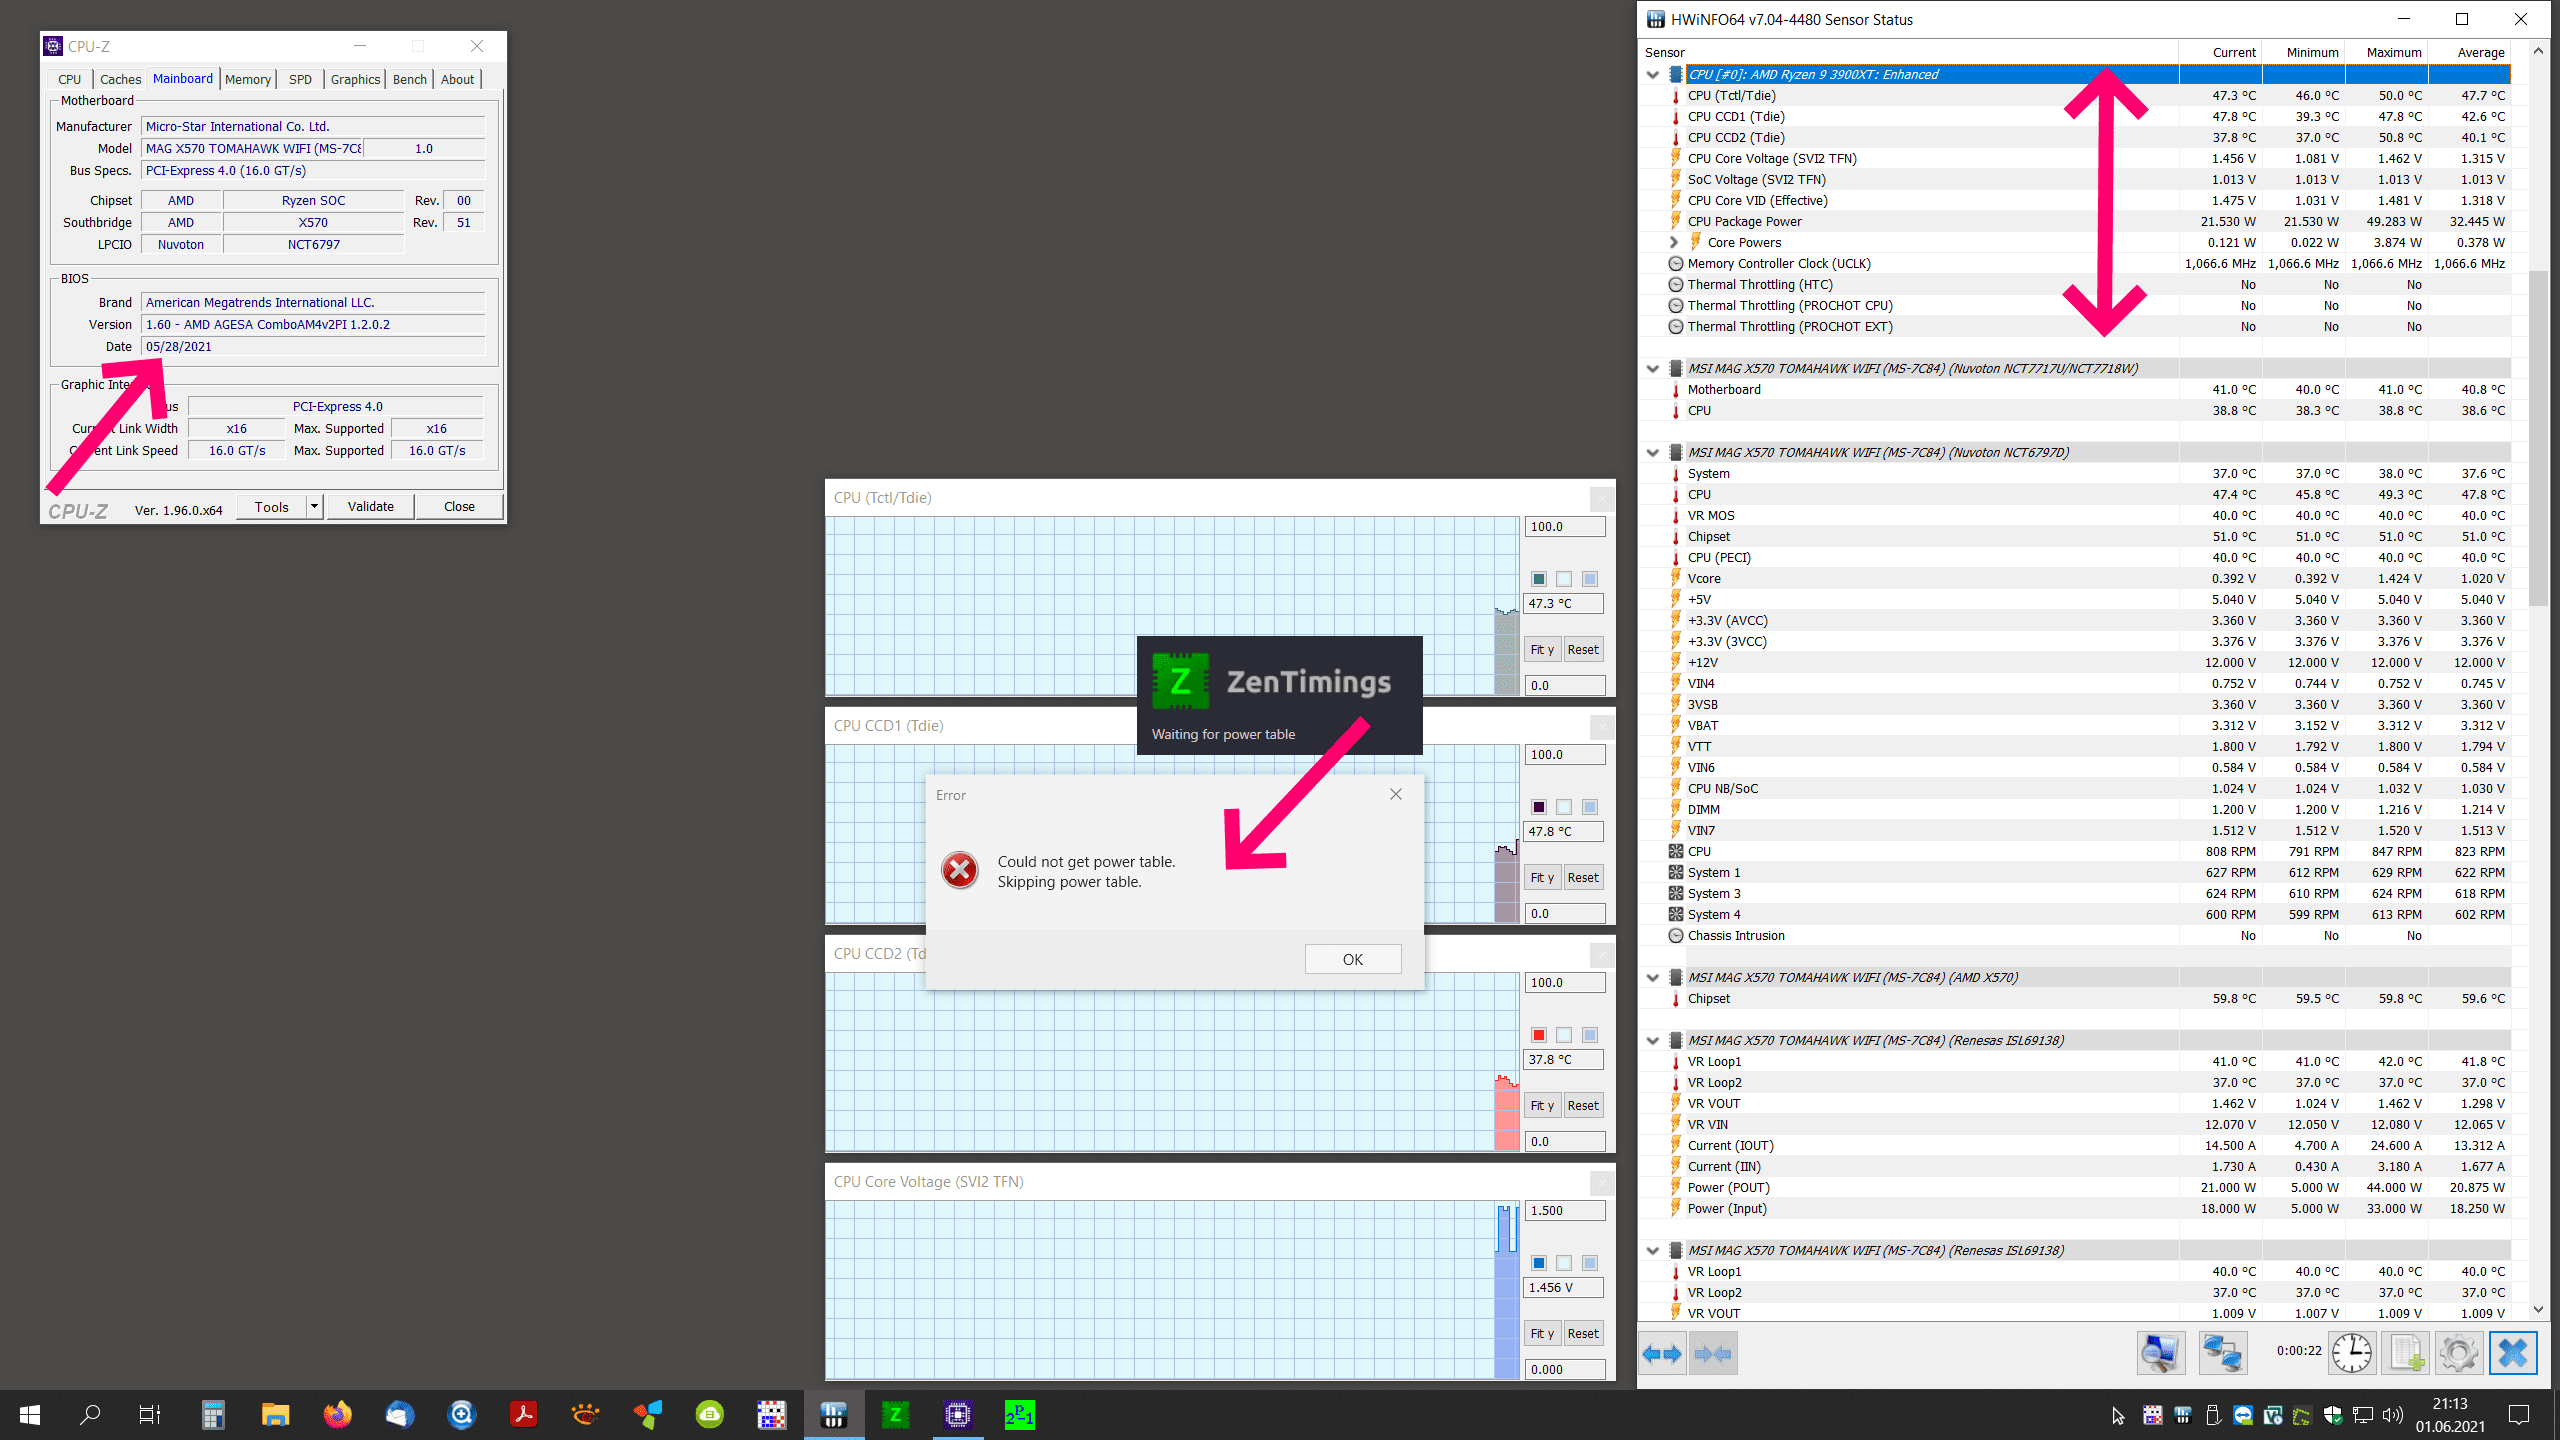Open File Explorer from taskbar
Image resolution: width=2560 pixels, height=1440 pixels.
pyautogui.click(x=275, y=1415)
